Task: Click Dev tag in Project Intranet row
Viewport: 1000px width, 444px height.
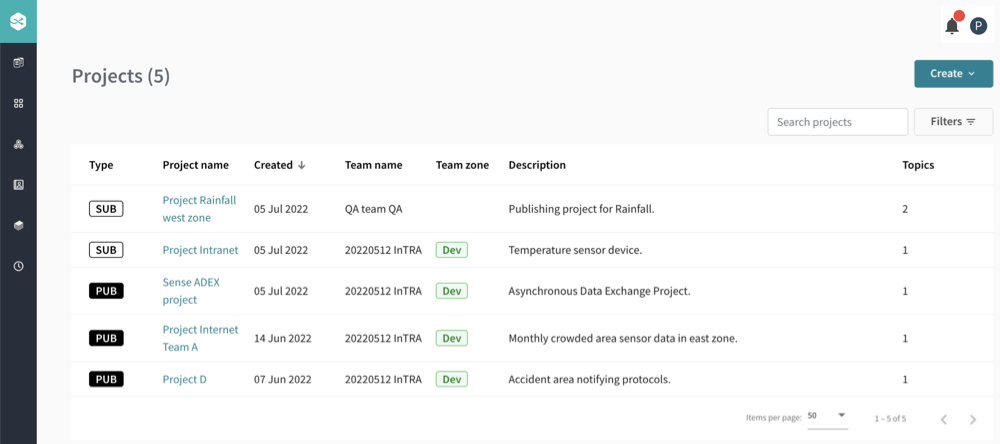Action: pos(452,250)
